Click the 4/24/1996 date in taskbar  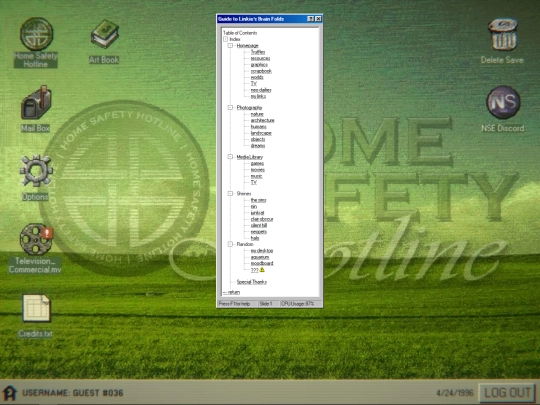pyautogui.click(x=455, y=393)
